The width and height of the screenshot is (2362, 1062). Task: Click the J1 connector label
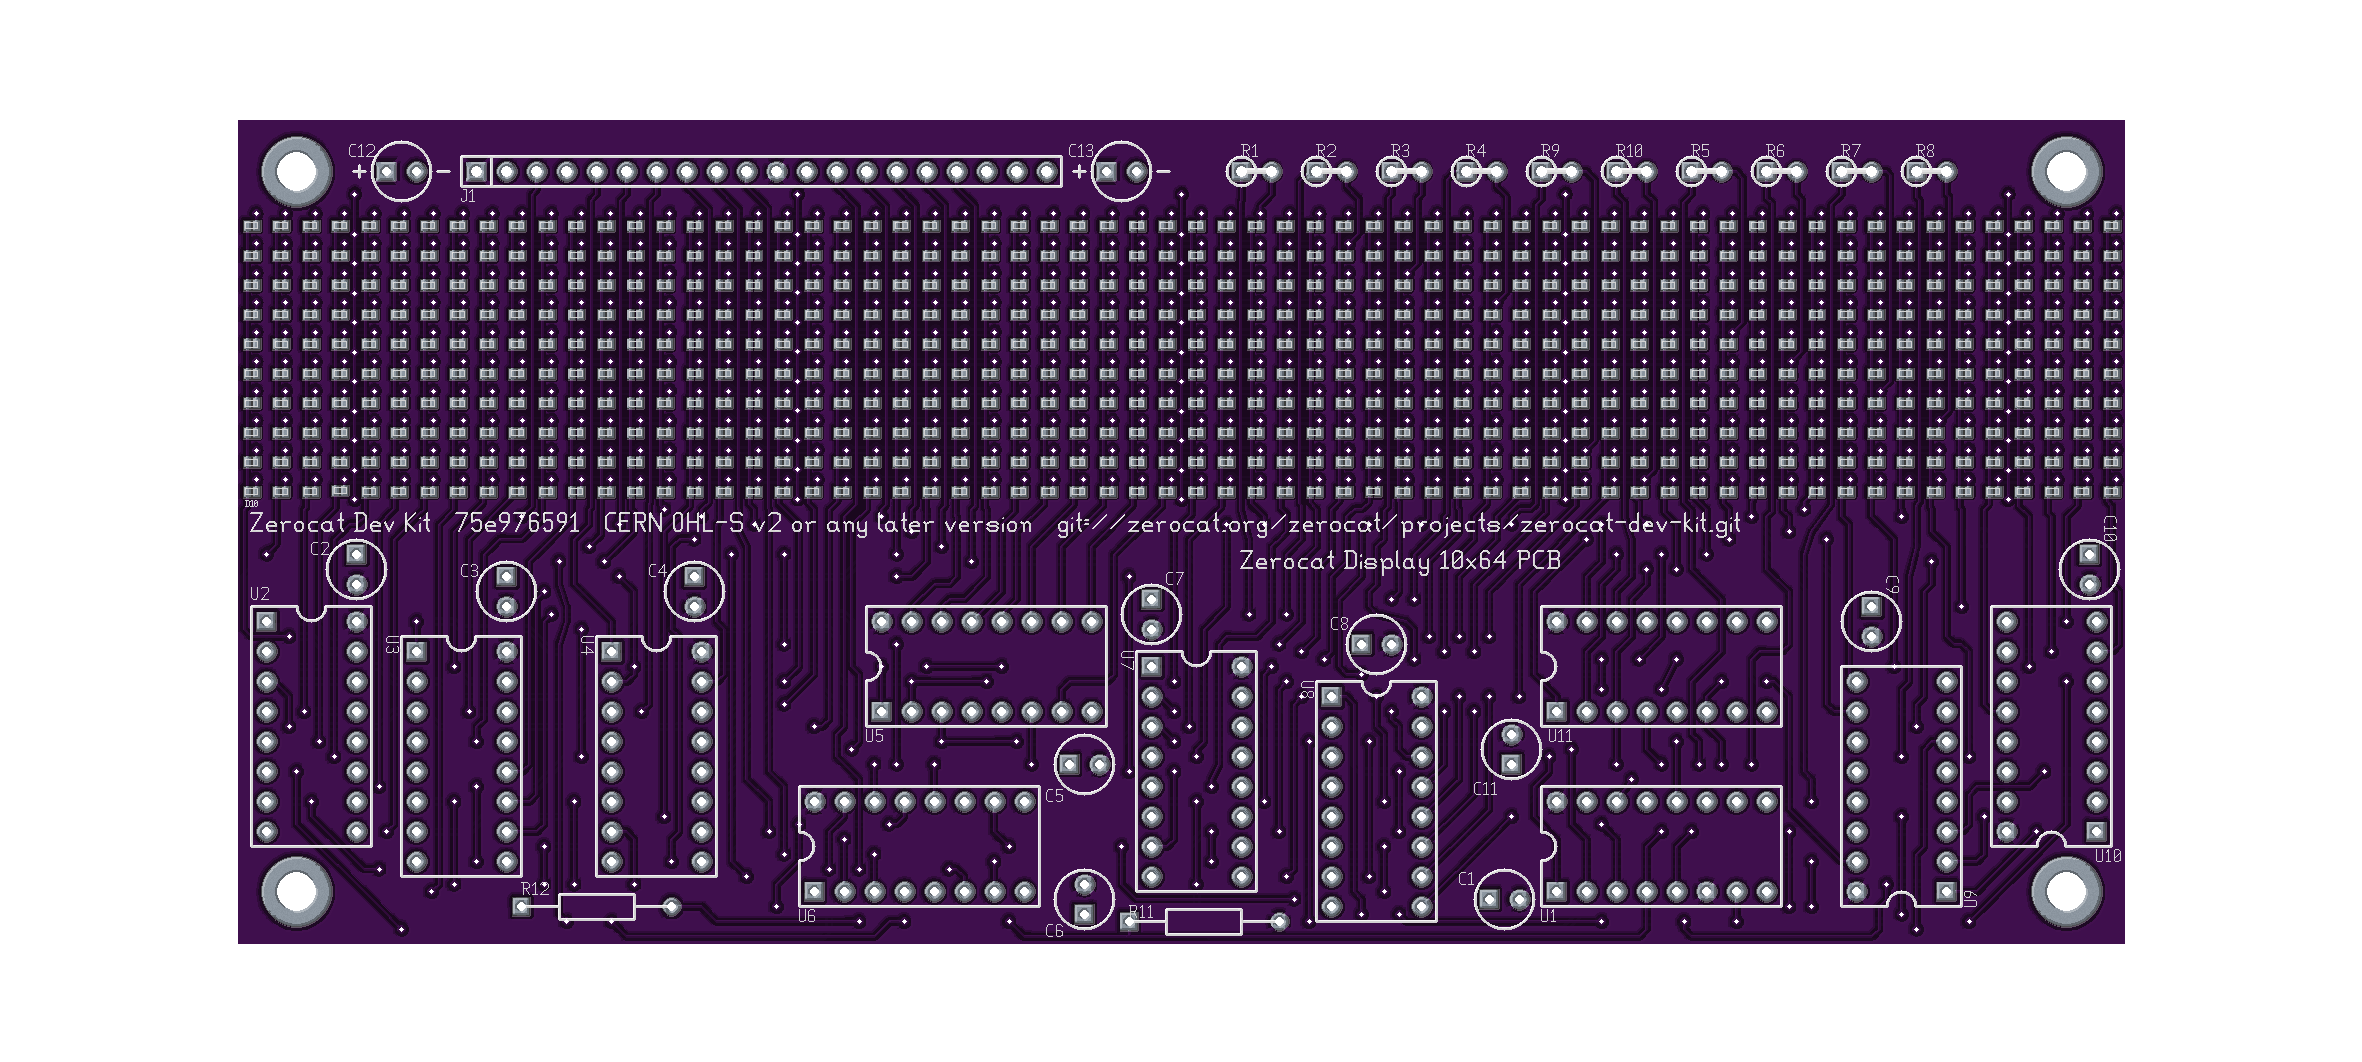point(468,196)
